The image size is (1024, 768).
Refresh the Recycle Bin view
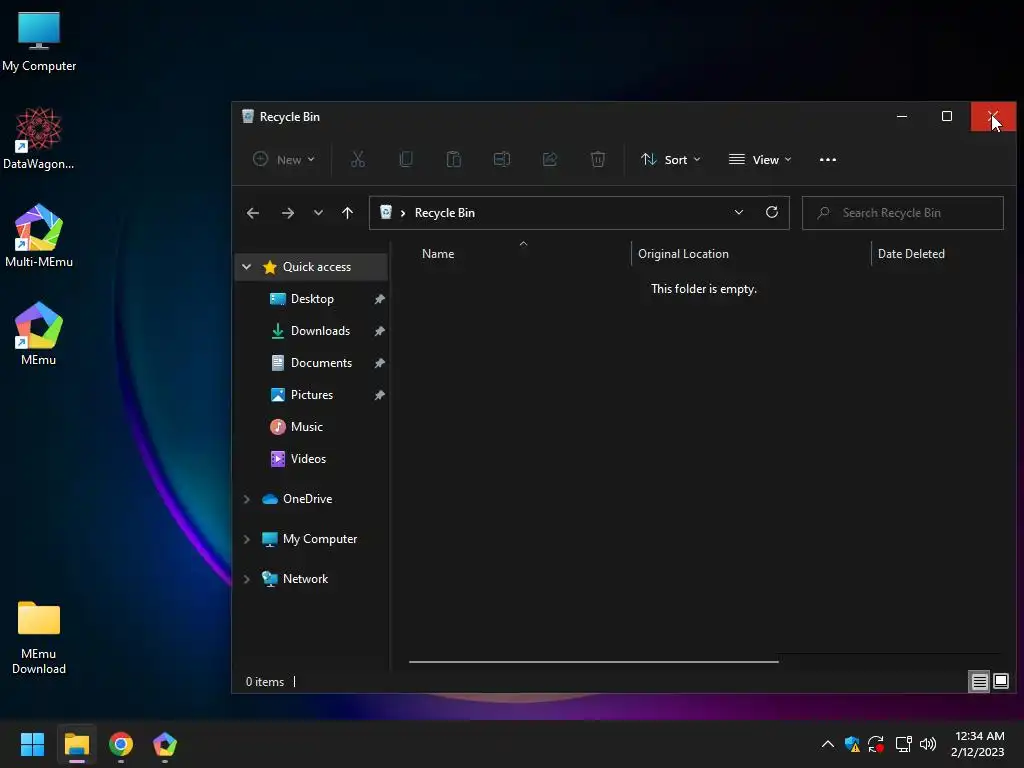click(x=772, y=212)
